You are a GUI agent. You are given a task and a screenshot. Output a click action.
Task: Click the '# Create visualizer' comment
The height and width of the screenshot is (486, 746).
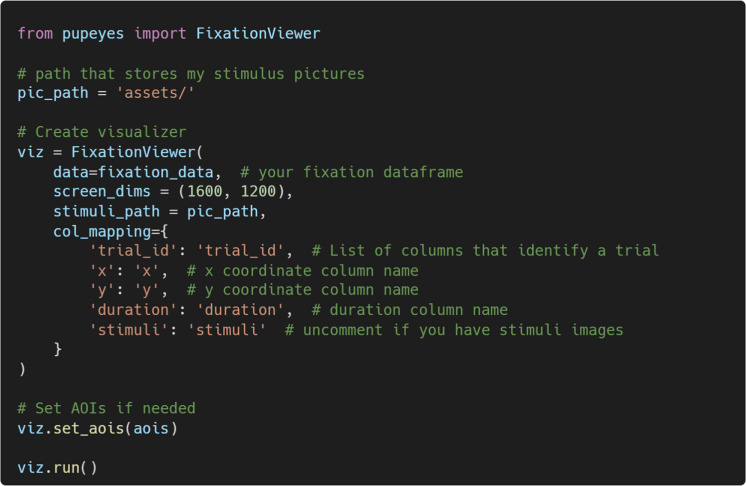pyautogui.click(x=102, y=132)
